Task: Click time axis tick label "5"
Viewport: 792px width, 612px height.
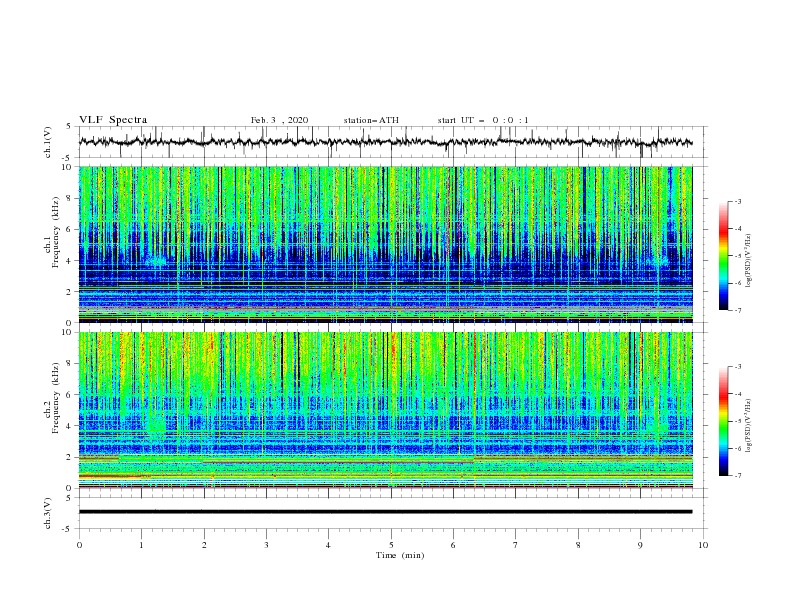Action: 391,545
